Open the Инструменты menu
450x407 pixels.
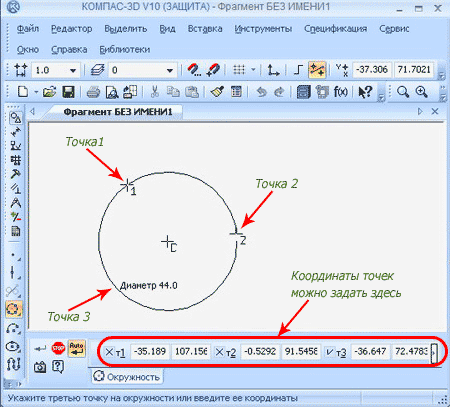pyautogui.click(x=263, y=29)
